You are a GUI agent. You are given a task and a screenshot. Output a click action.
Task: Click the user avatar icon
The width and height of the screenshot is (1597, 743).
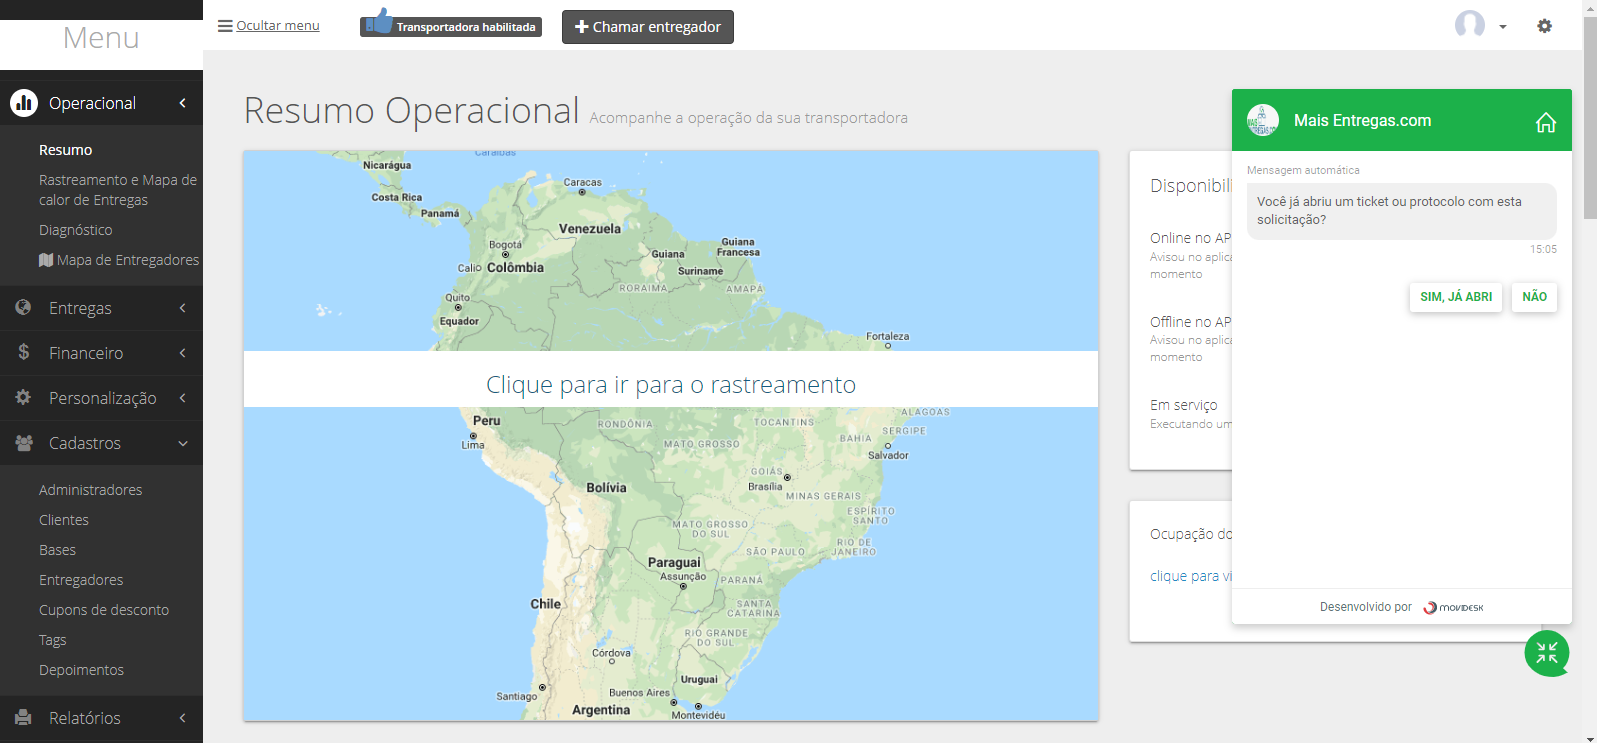coord(1470,25)
